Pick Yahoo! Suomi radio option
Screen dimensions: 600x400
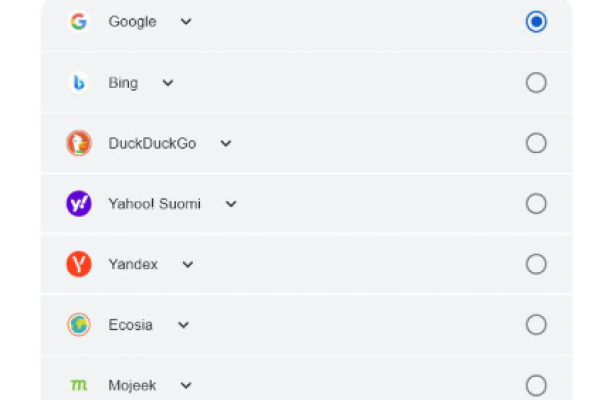(x=536, y=204)
